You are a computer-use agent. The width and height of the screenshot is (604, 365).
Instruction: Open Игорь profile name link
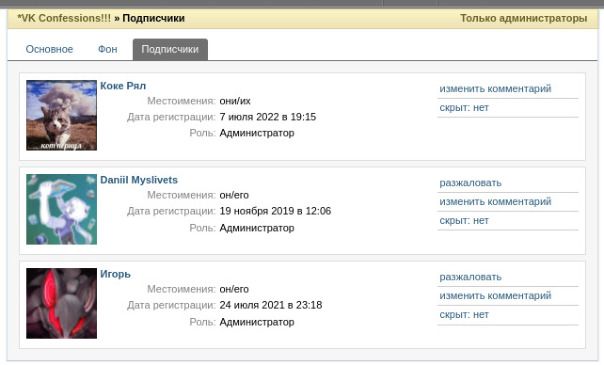tap(115, 274)
